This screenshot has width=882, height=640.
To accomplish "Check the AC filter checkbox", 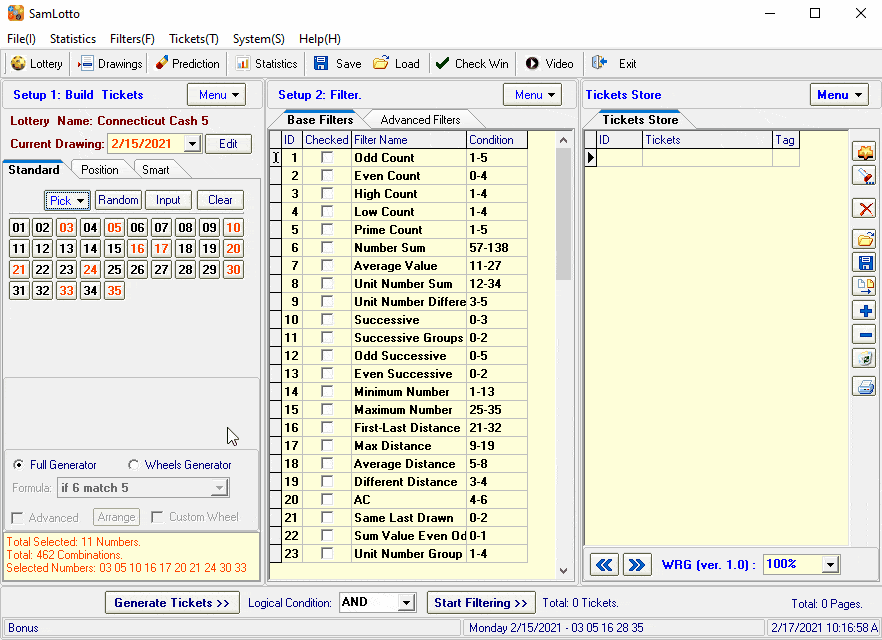I will point(327,499).
